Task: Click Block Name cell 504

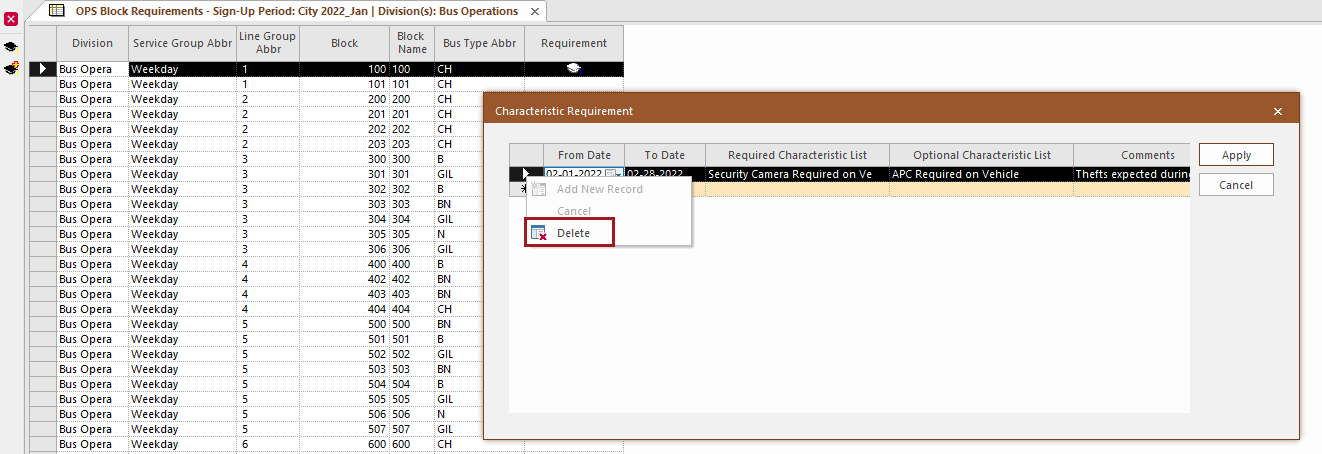Action: [x=411, y=384]
